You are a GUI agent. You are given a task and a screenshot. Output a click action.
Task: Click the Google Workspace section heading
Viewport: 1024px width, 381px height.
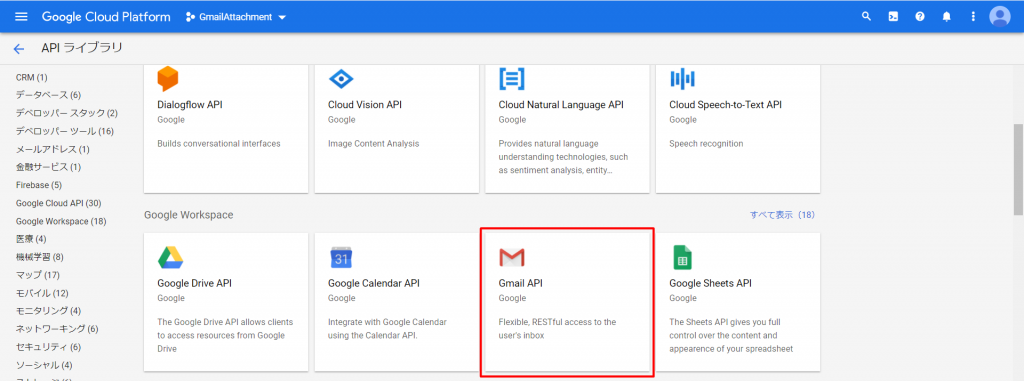(189, 214)
